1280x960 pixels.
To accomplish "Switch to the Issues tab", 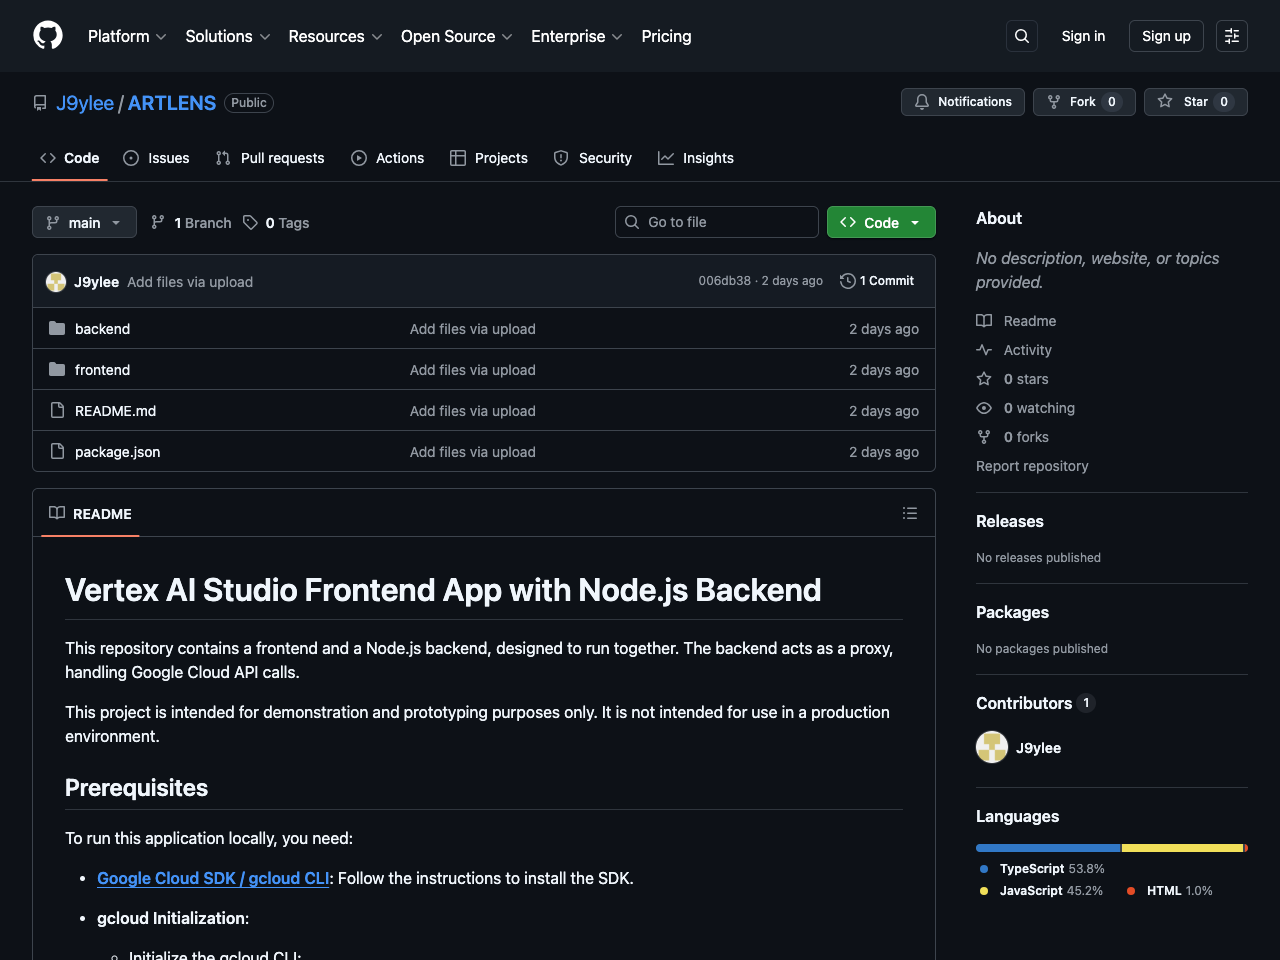I will 156,158.
